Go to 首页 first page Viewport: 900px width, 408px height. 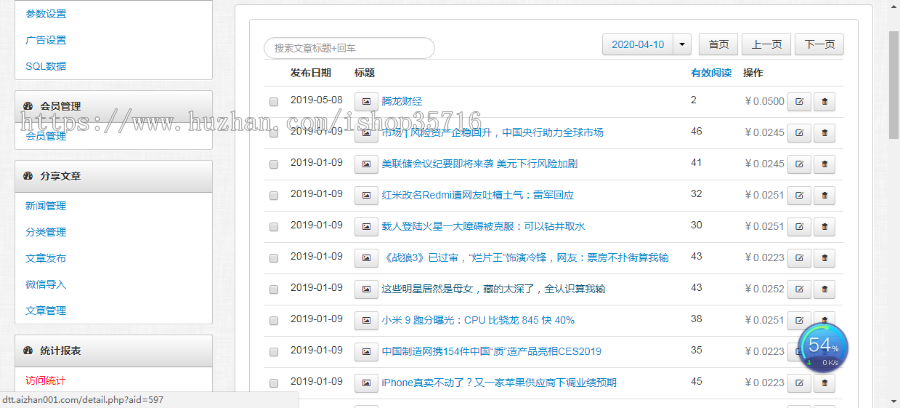pyautogui.click(x=718, y=45)
